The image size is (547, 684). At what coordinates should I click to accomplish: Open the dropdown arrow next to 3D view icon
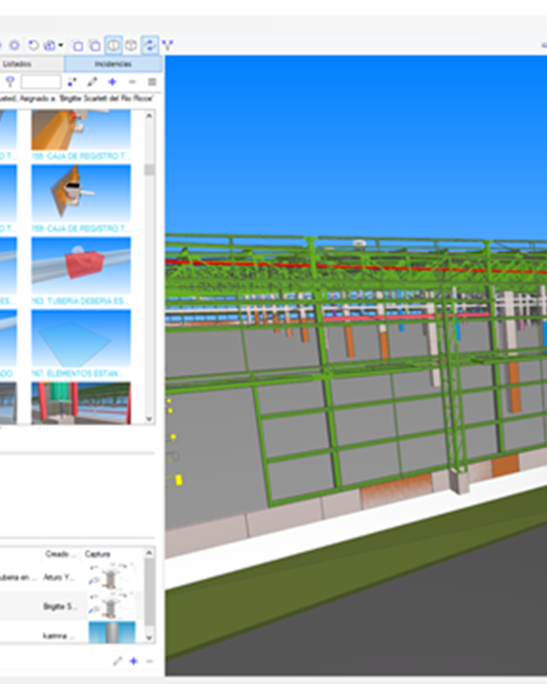(61, 45)
